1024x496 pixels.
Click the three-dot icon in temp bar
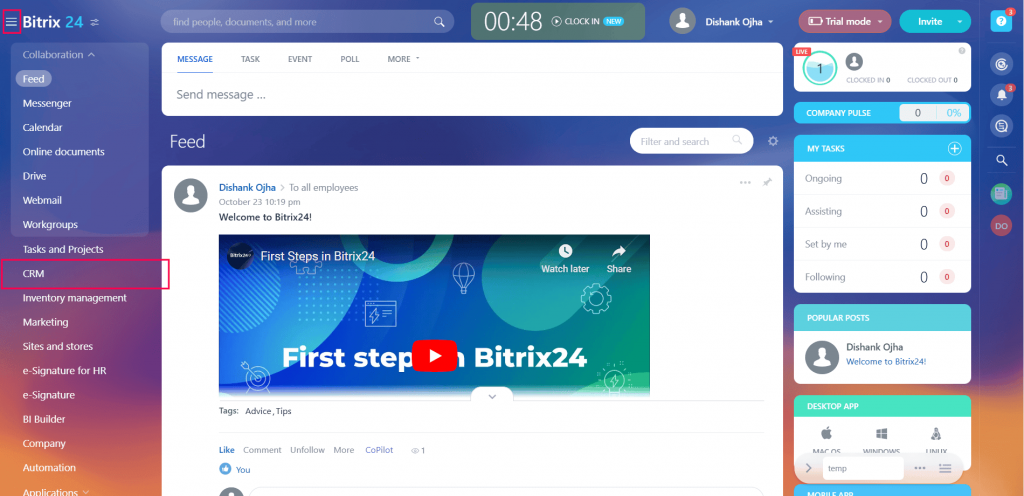point(920,468)
